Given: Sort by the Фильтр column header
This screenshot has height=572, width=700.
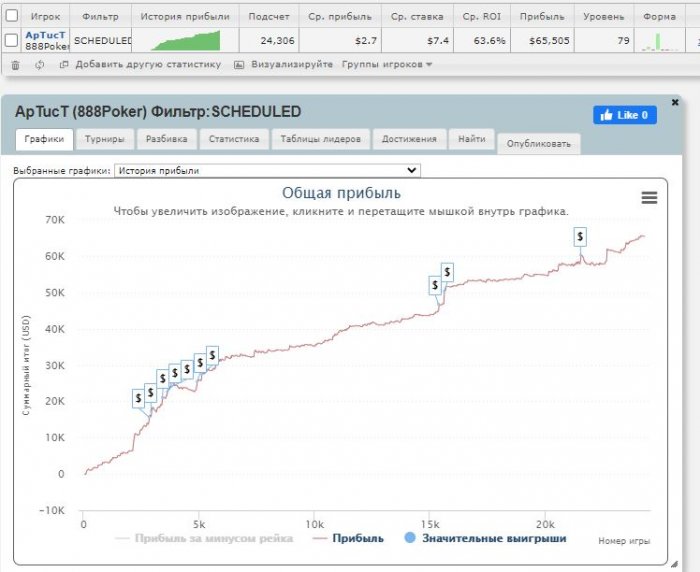Looking at the screenshot, I should click(100, 17).
